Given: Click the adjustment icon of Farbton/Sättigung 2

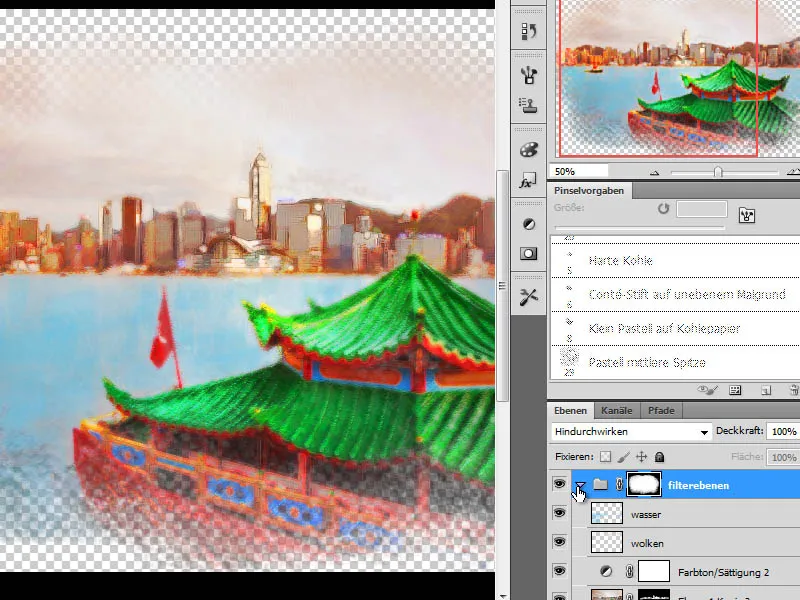Looking at the screenshot, I should click(x=606, y=571).
